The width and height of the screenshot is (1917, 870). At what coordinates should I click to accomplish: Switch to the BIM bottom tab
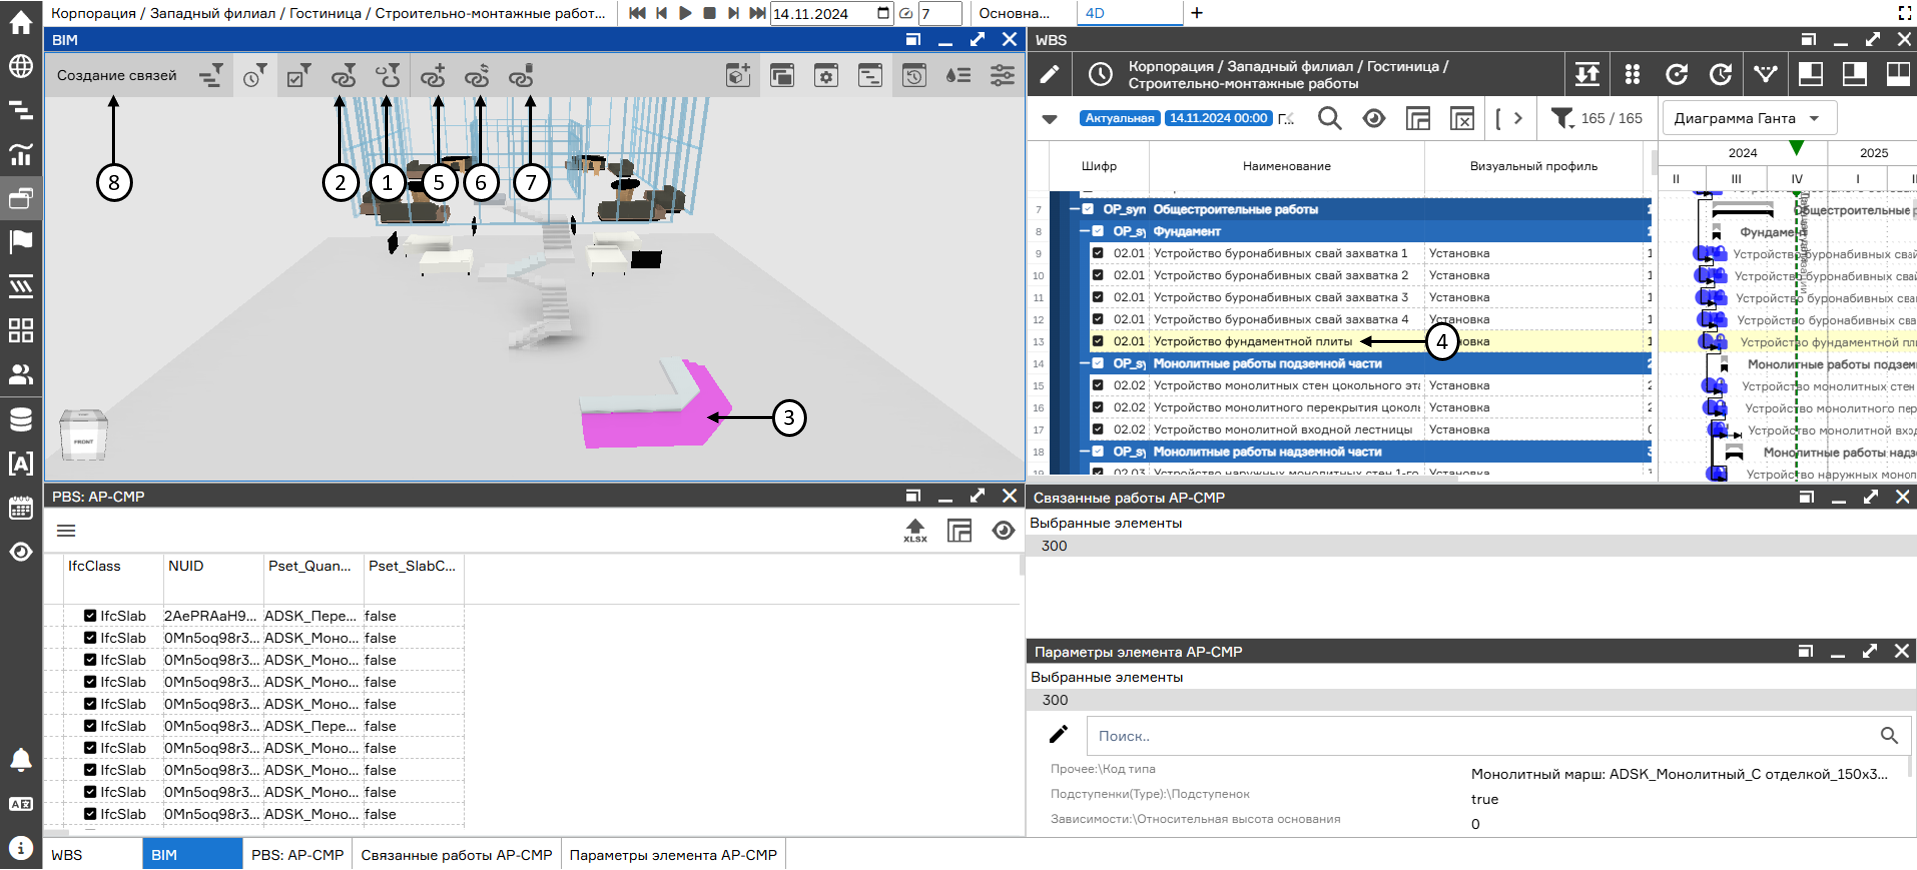(192, 855)
